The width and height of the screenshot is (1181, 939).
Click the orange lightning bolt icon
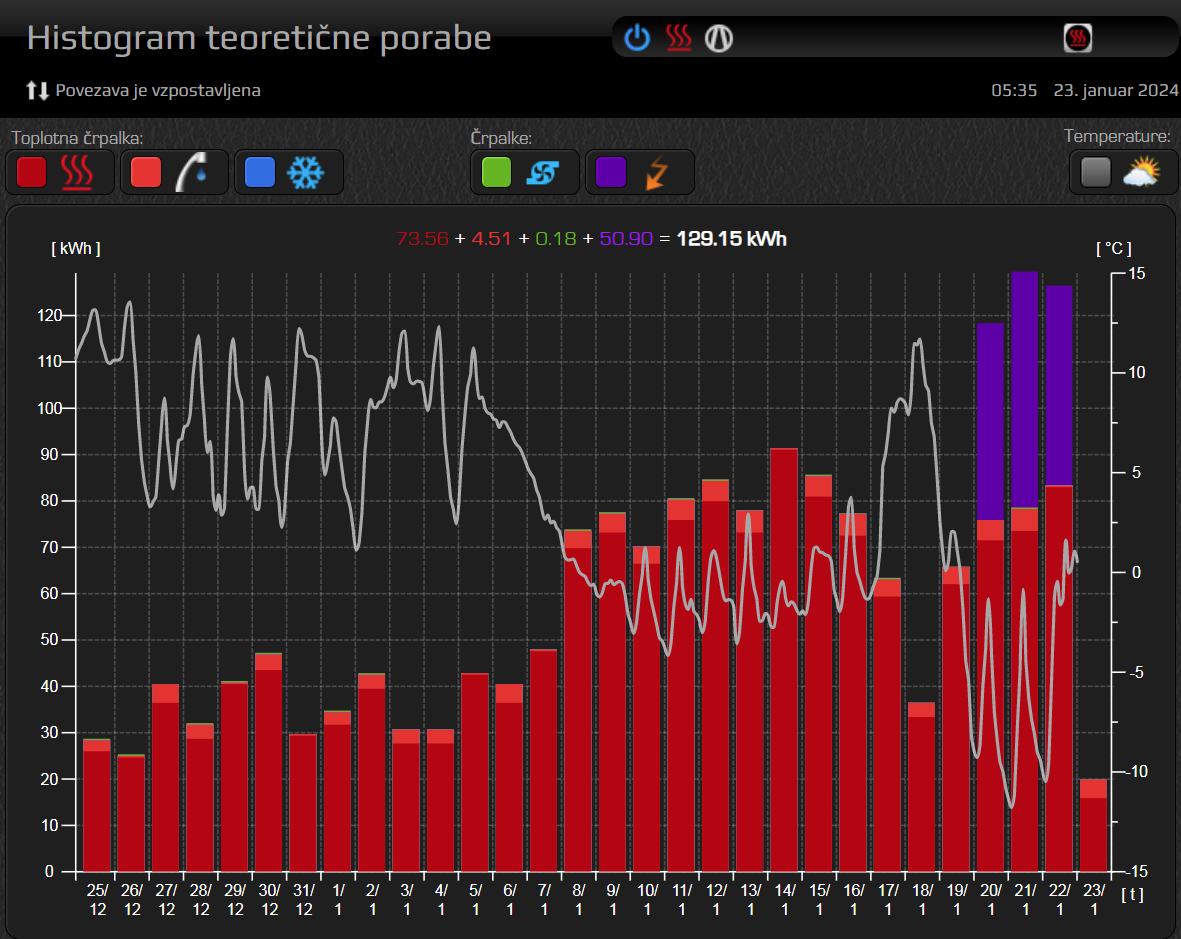pyautogui.click(x=657, y=172)
